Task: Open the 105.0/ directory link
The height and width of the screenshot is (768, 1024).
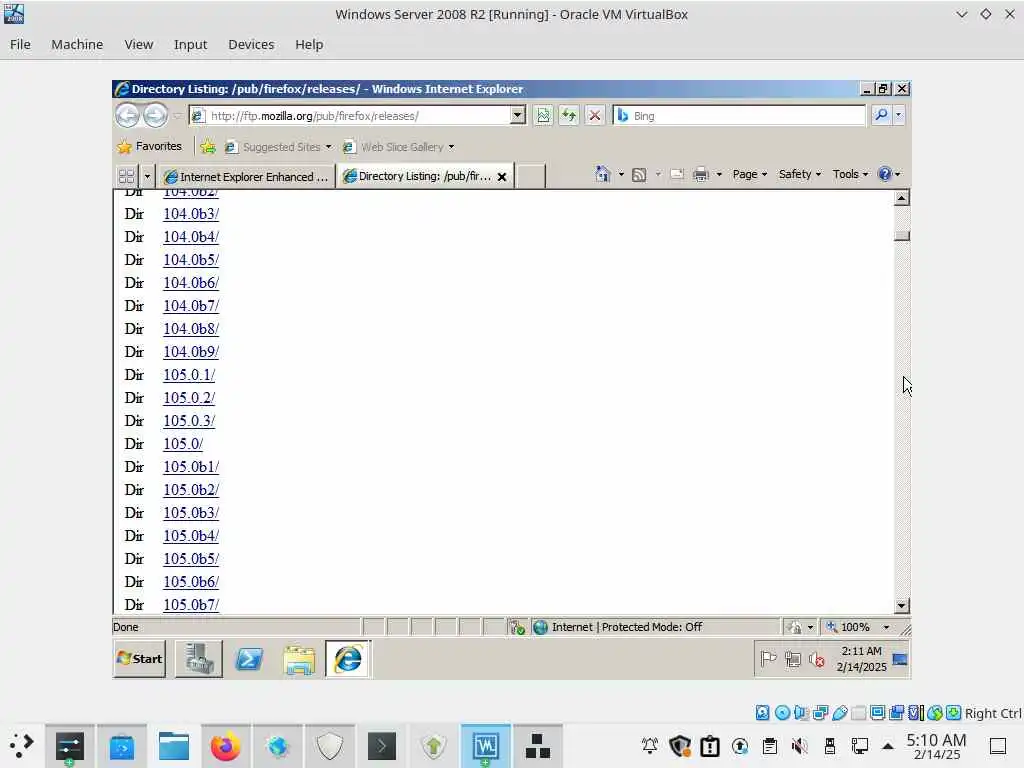Action: [183, 444]
